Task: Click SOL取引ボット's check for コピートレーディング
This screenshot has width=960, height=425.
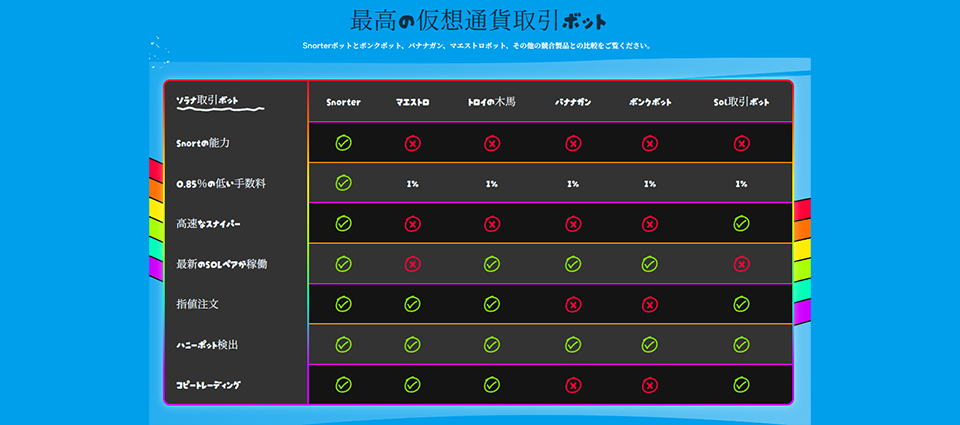Action: click(x=741, y=385)
